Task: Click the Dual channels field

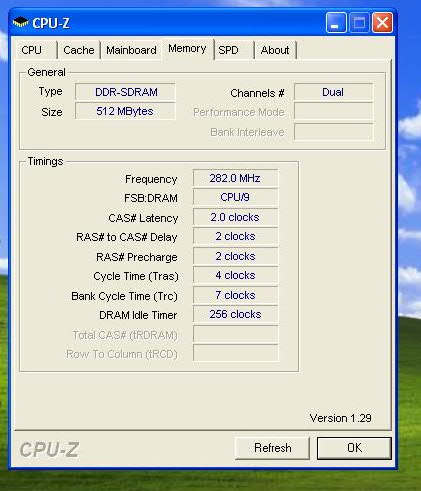Action: tap(333, 92)
